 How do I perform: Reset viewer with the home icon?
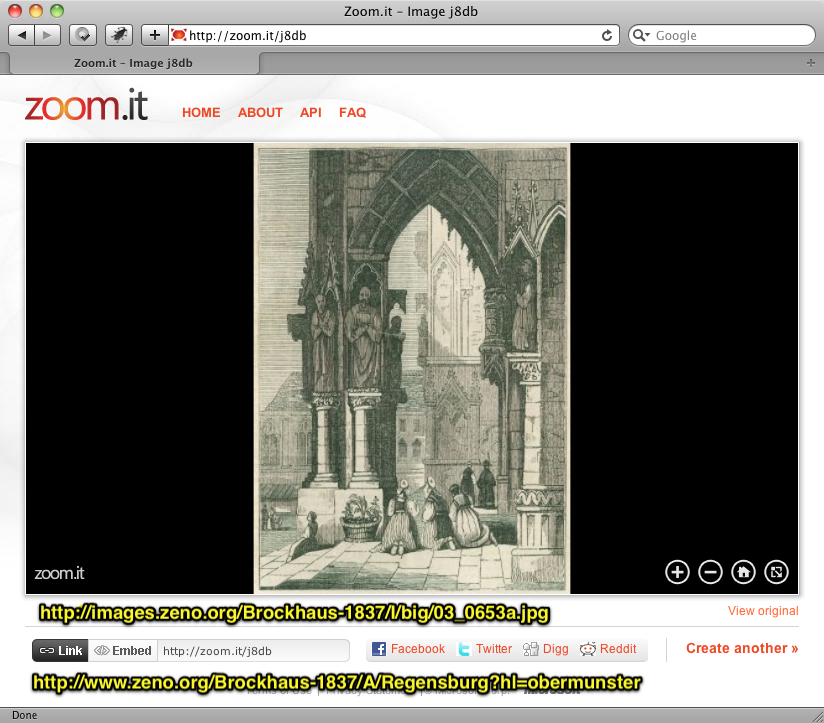744,572
